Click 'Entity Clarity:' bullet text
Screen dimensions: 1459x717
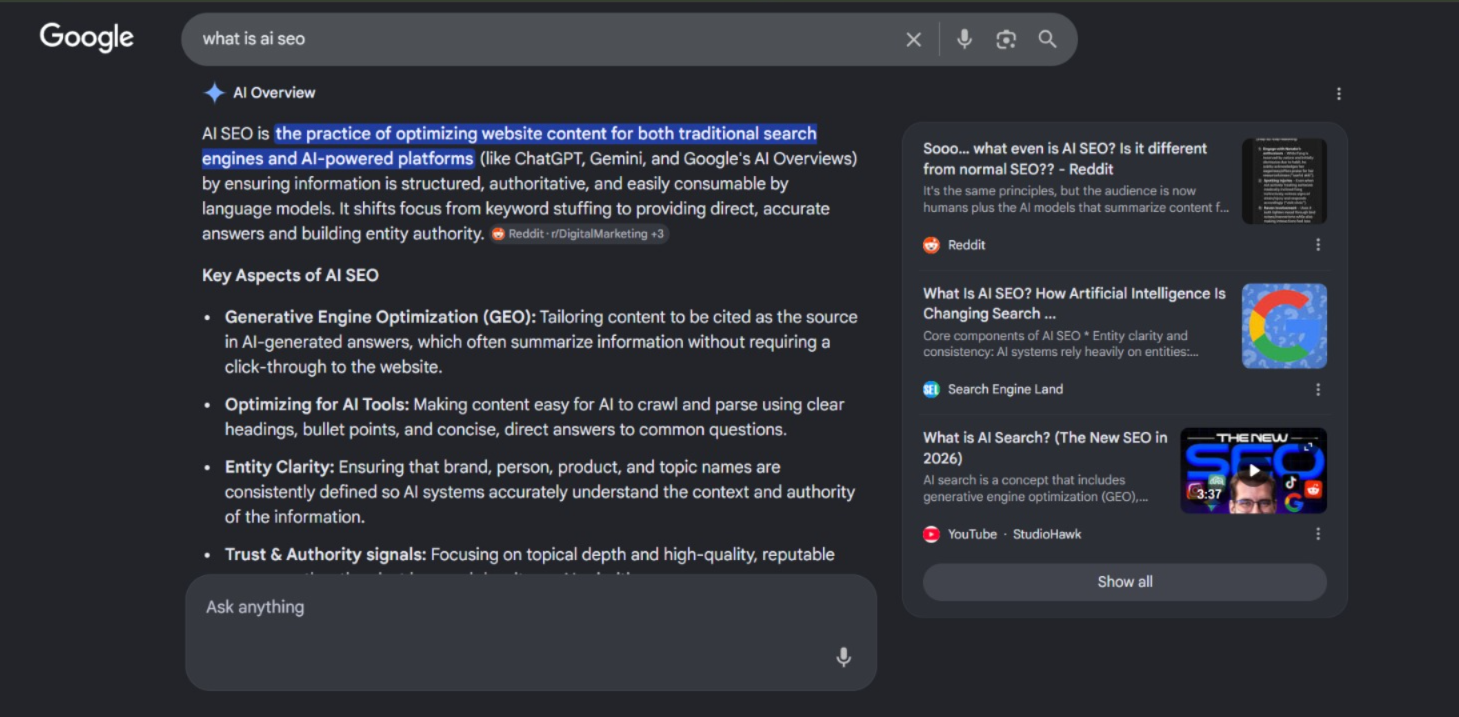[x=279, y=467]
